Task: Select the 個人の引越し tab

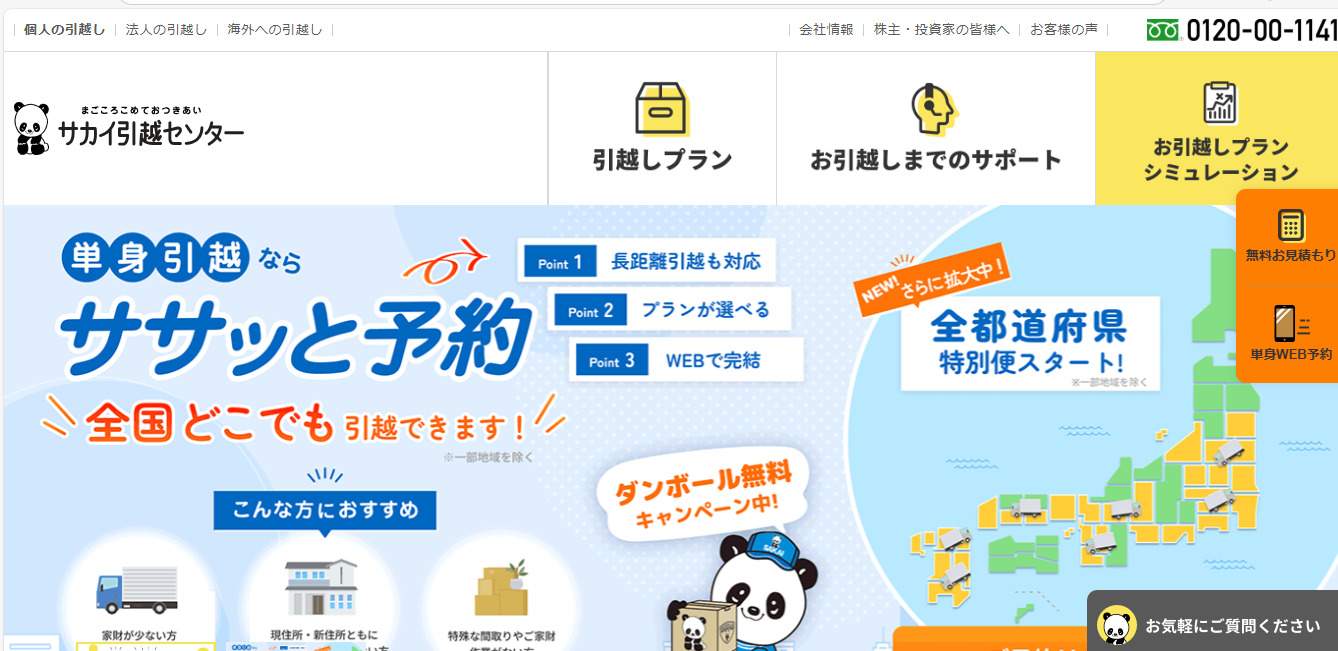Action: coord(64,30)
